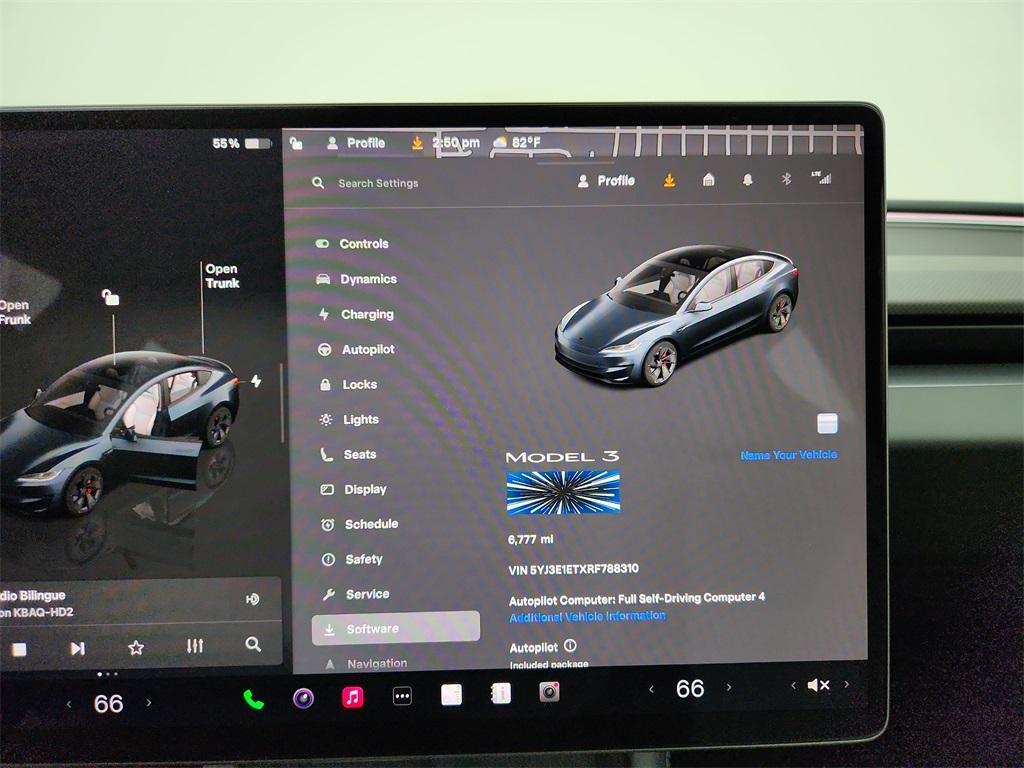Increase volume with the right chevron
Viewport: 1024px width, 768px height.
coord(846,684)
